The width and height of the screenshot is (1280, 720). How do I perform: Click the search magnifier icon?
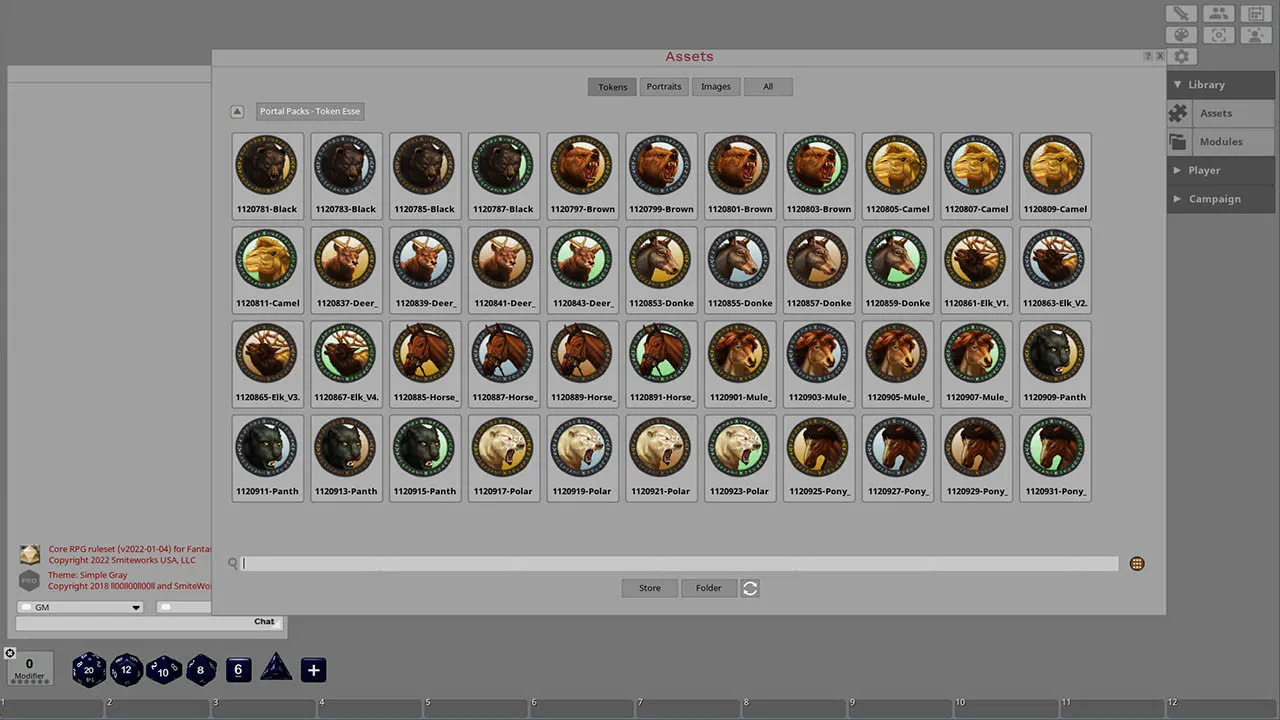pos(233,564)
